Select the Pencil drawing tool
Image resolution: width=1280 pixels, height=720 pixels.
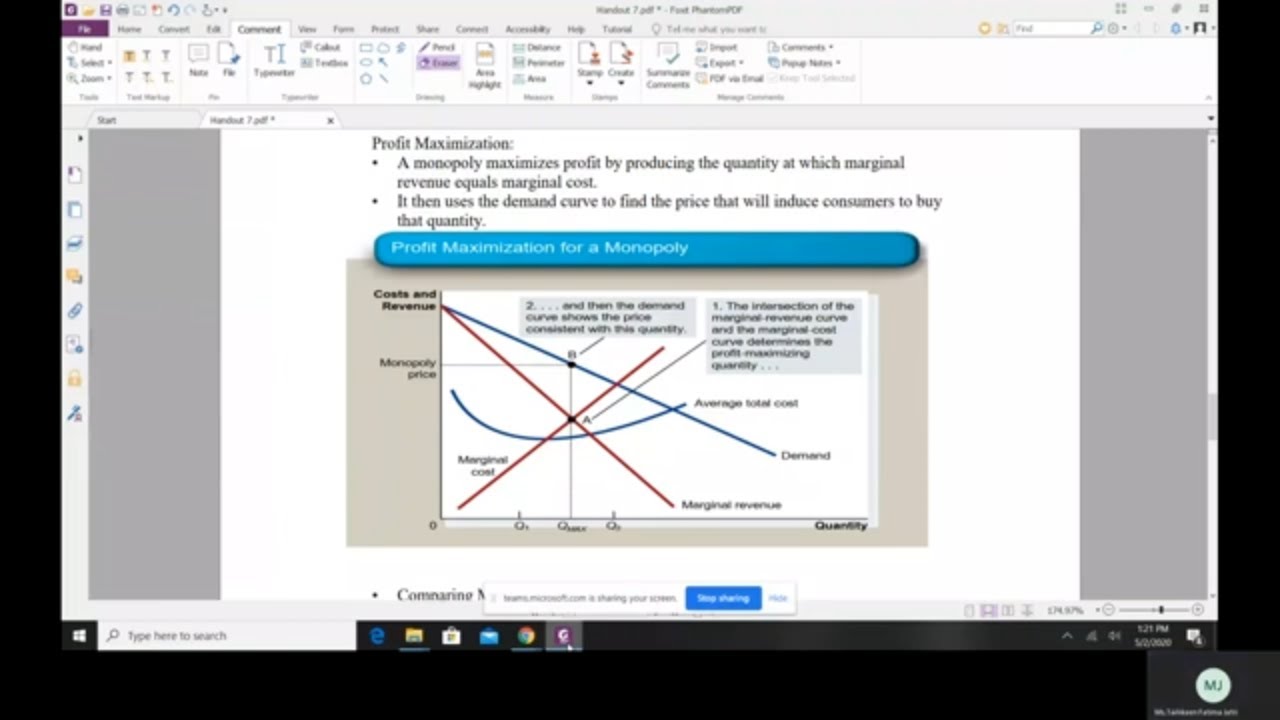[x=437, y=47]
